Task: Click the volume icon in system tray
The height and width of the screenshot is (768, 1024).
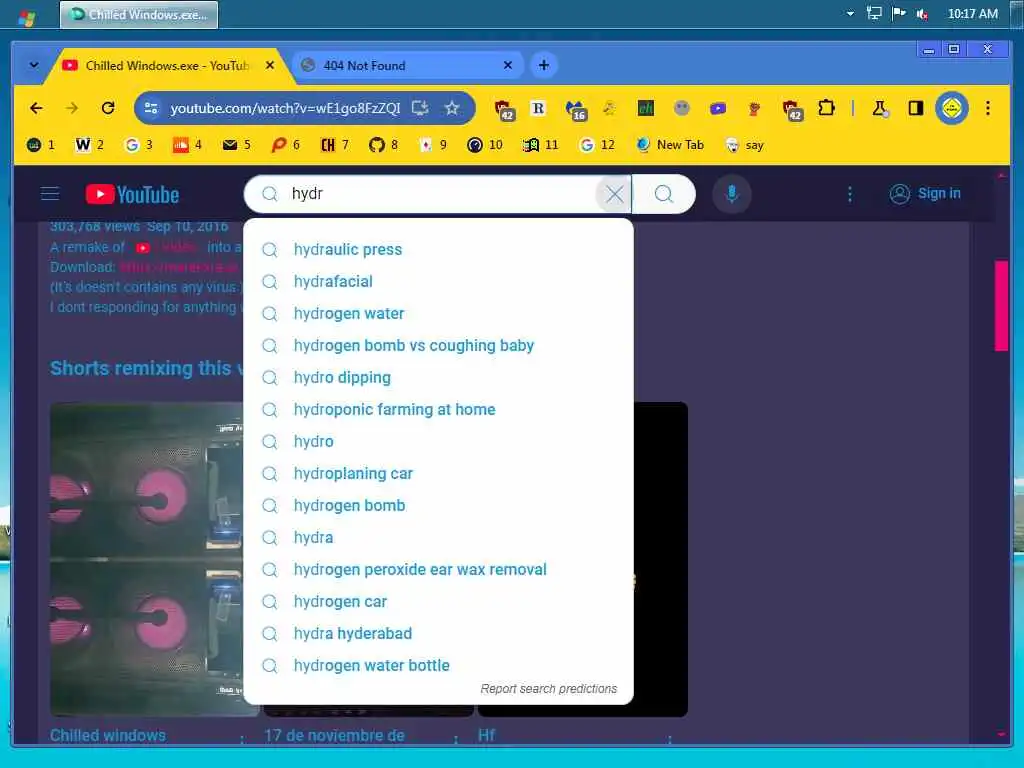Action: pyautogui.click(x=922, y=14)
